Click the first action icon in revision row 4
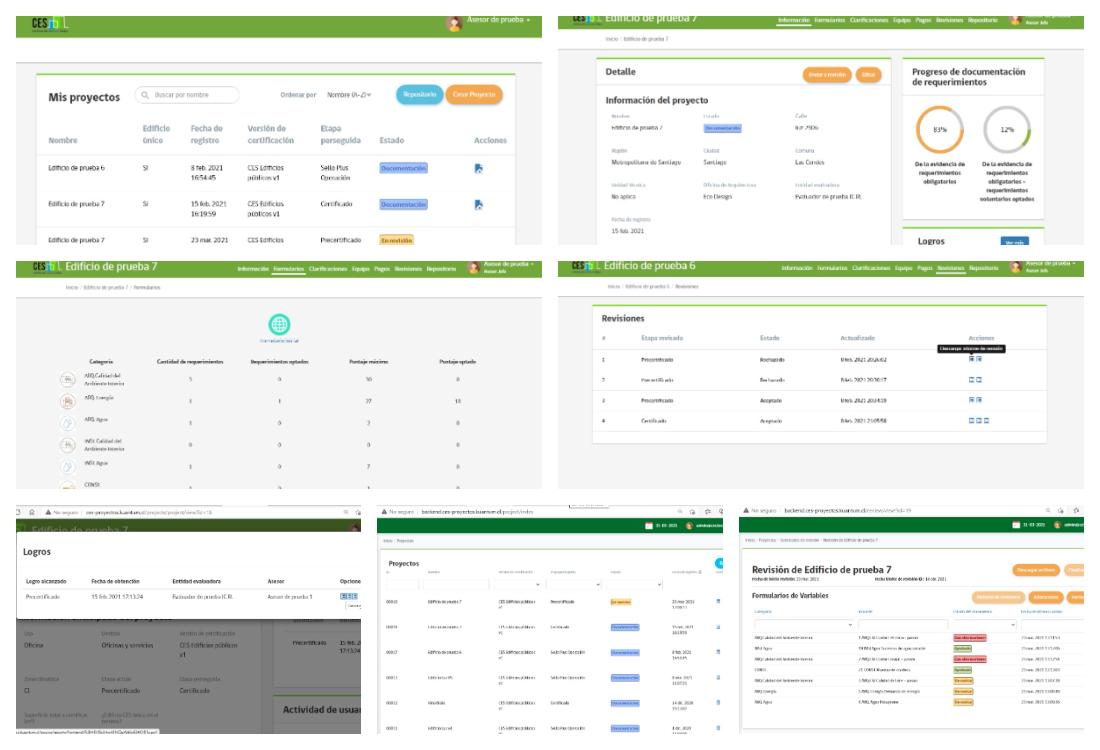Image resolution: width=1100 pixels, height=750 pixels. (x=972, y=421)
